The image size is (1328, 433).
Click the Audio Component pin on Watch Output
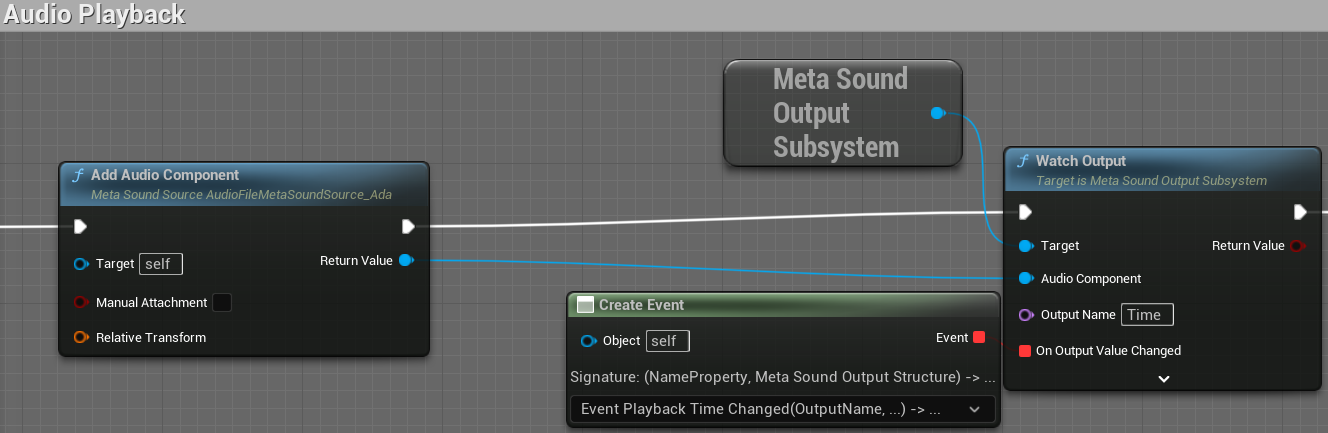tap(1025, 279)
